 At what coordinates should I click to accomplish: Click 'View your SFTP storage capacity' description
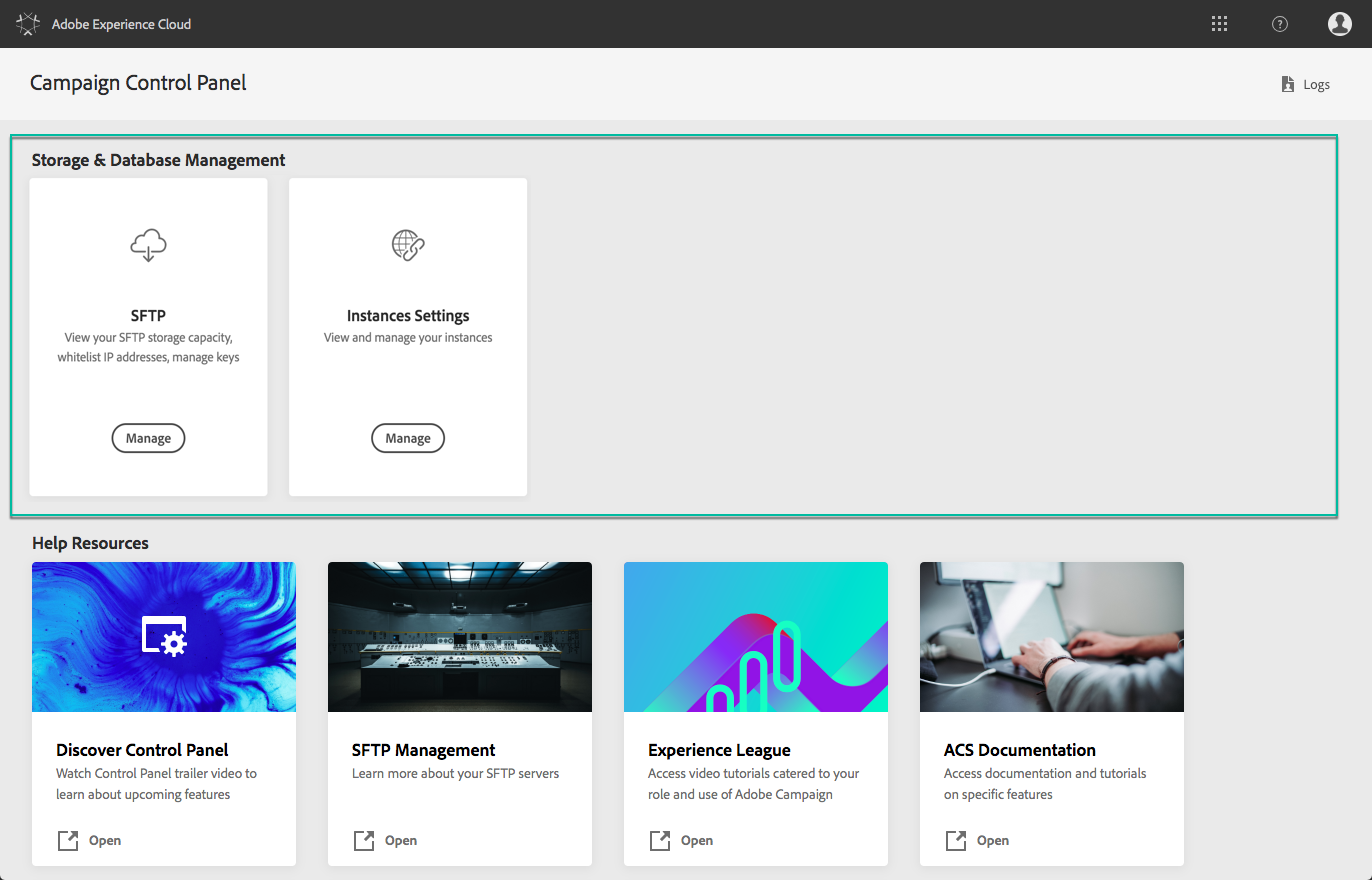pyautogui.click(x=148, y=347)
